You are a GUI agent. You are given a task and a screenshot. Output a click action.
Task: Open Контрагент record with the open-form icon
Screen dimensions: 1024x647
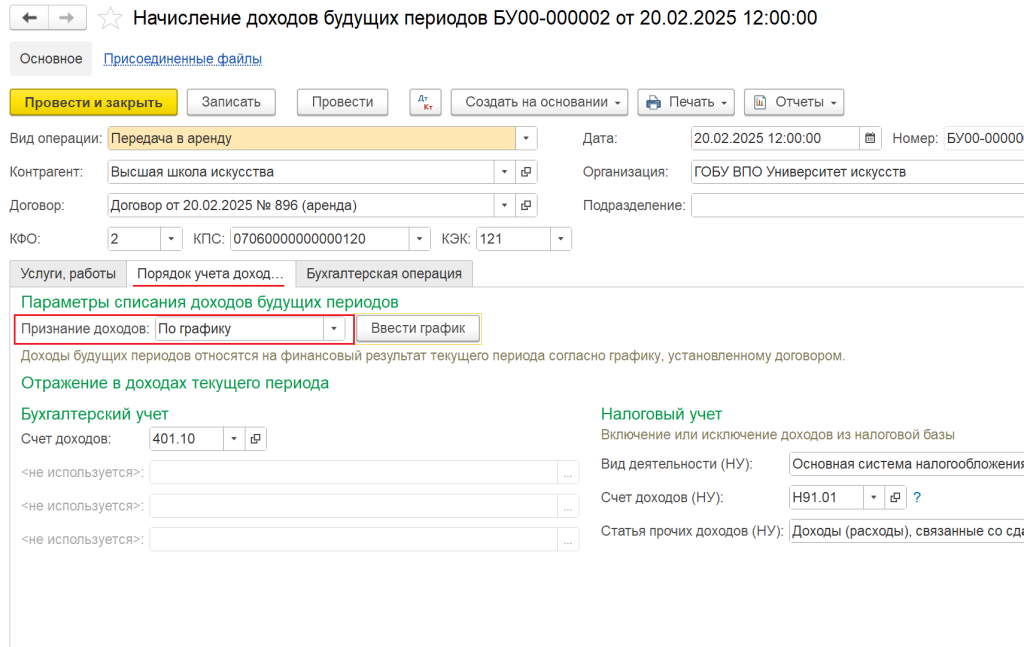point(526,172)
